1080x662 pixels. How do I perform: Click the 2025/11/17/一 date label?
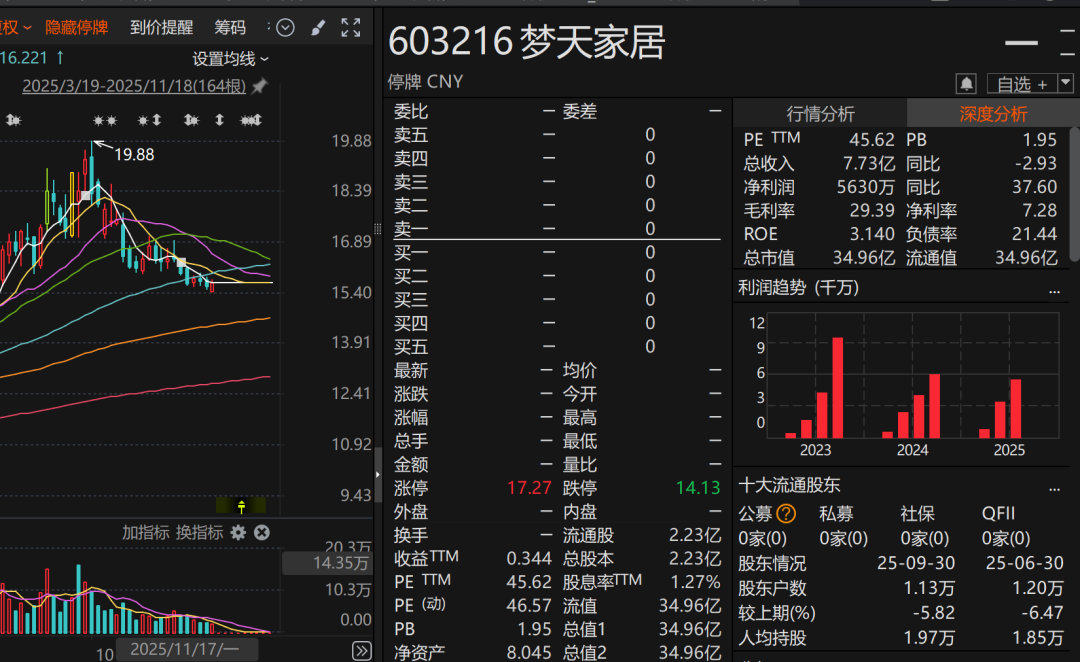coord(185,650)
